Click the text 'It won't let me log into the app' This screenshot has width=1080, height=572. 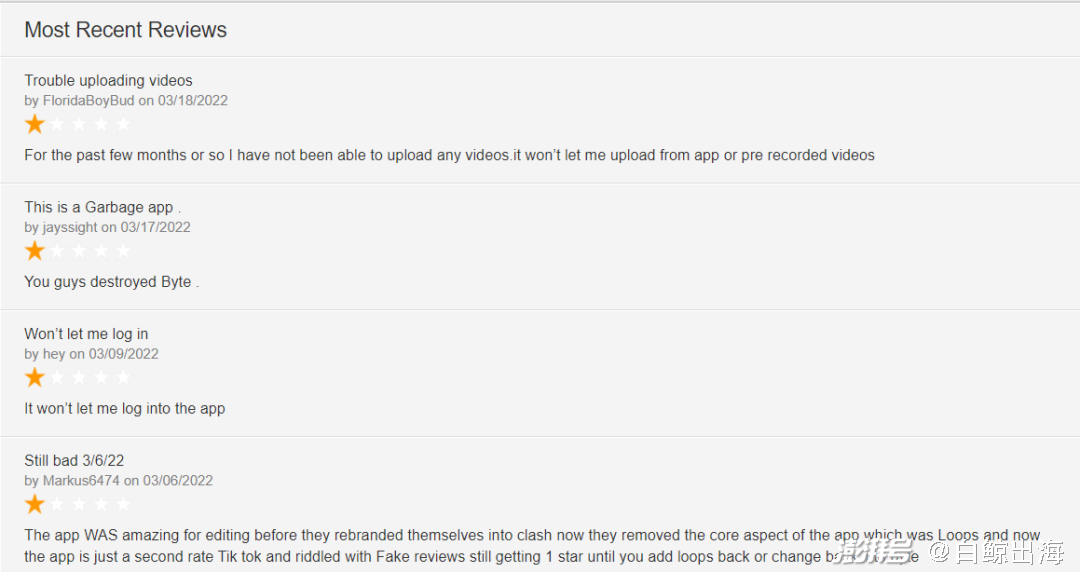(125, 409)
